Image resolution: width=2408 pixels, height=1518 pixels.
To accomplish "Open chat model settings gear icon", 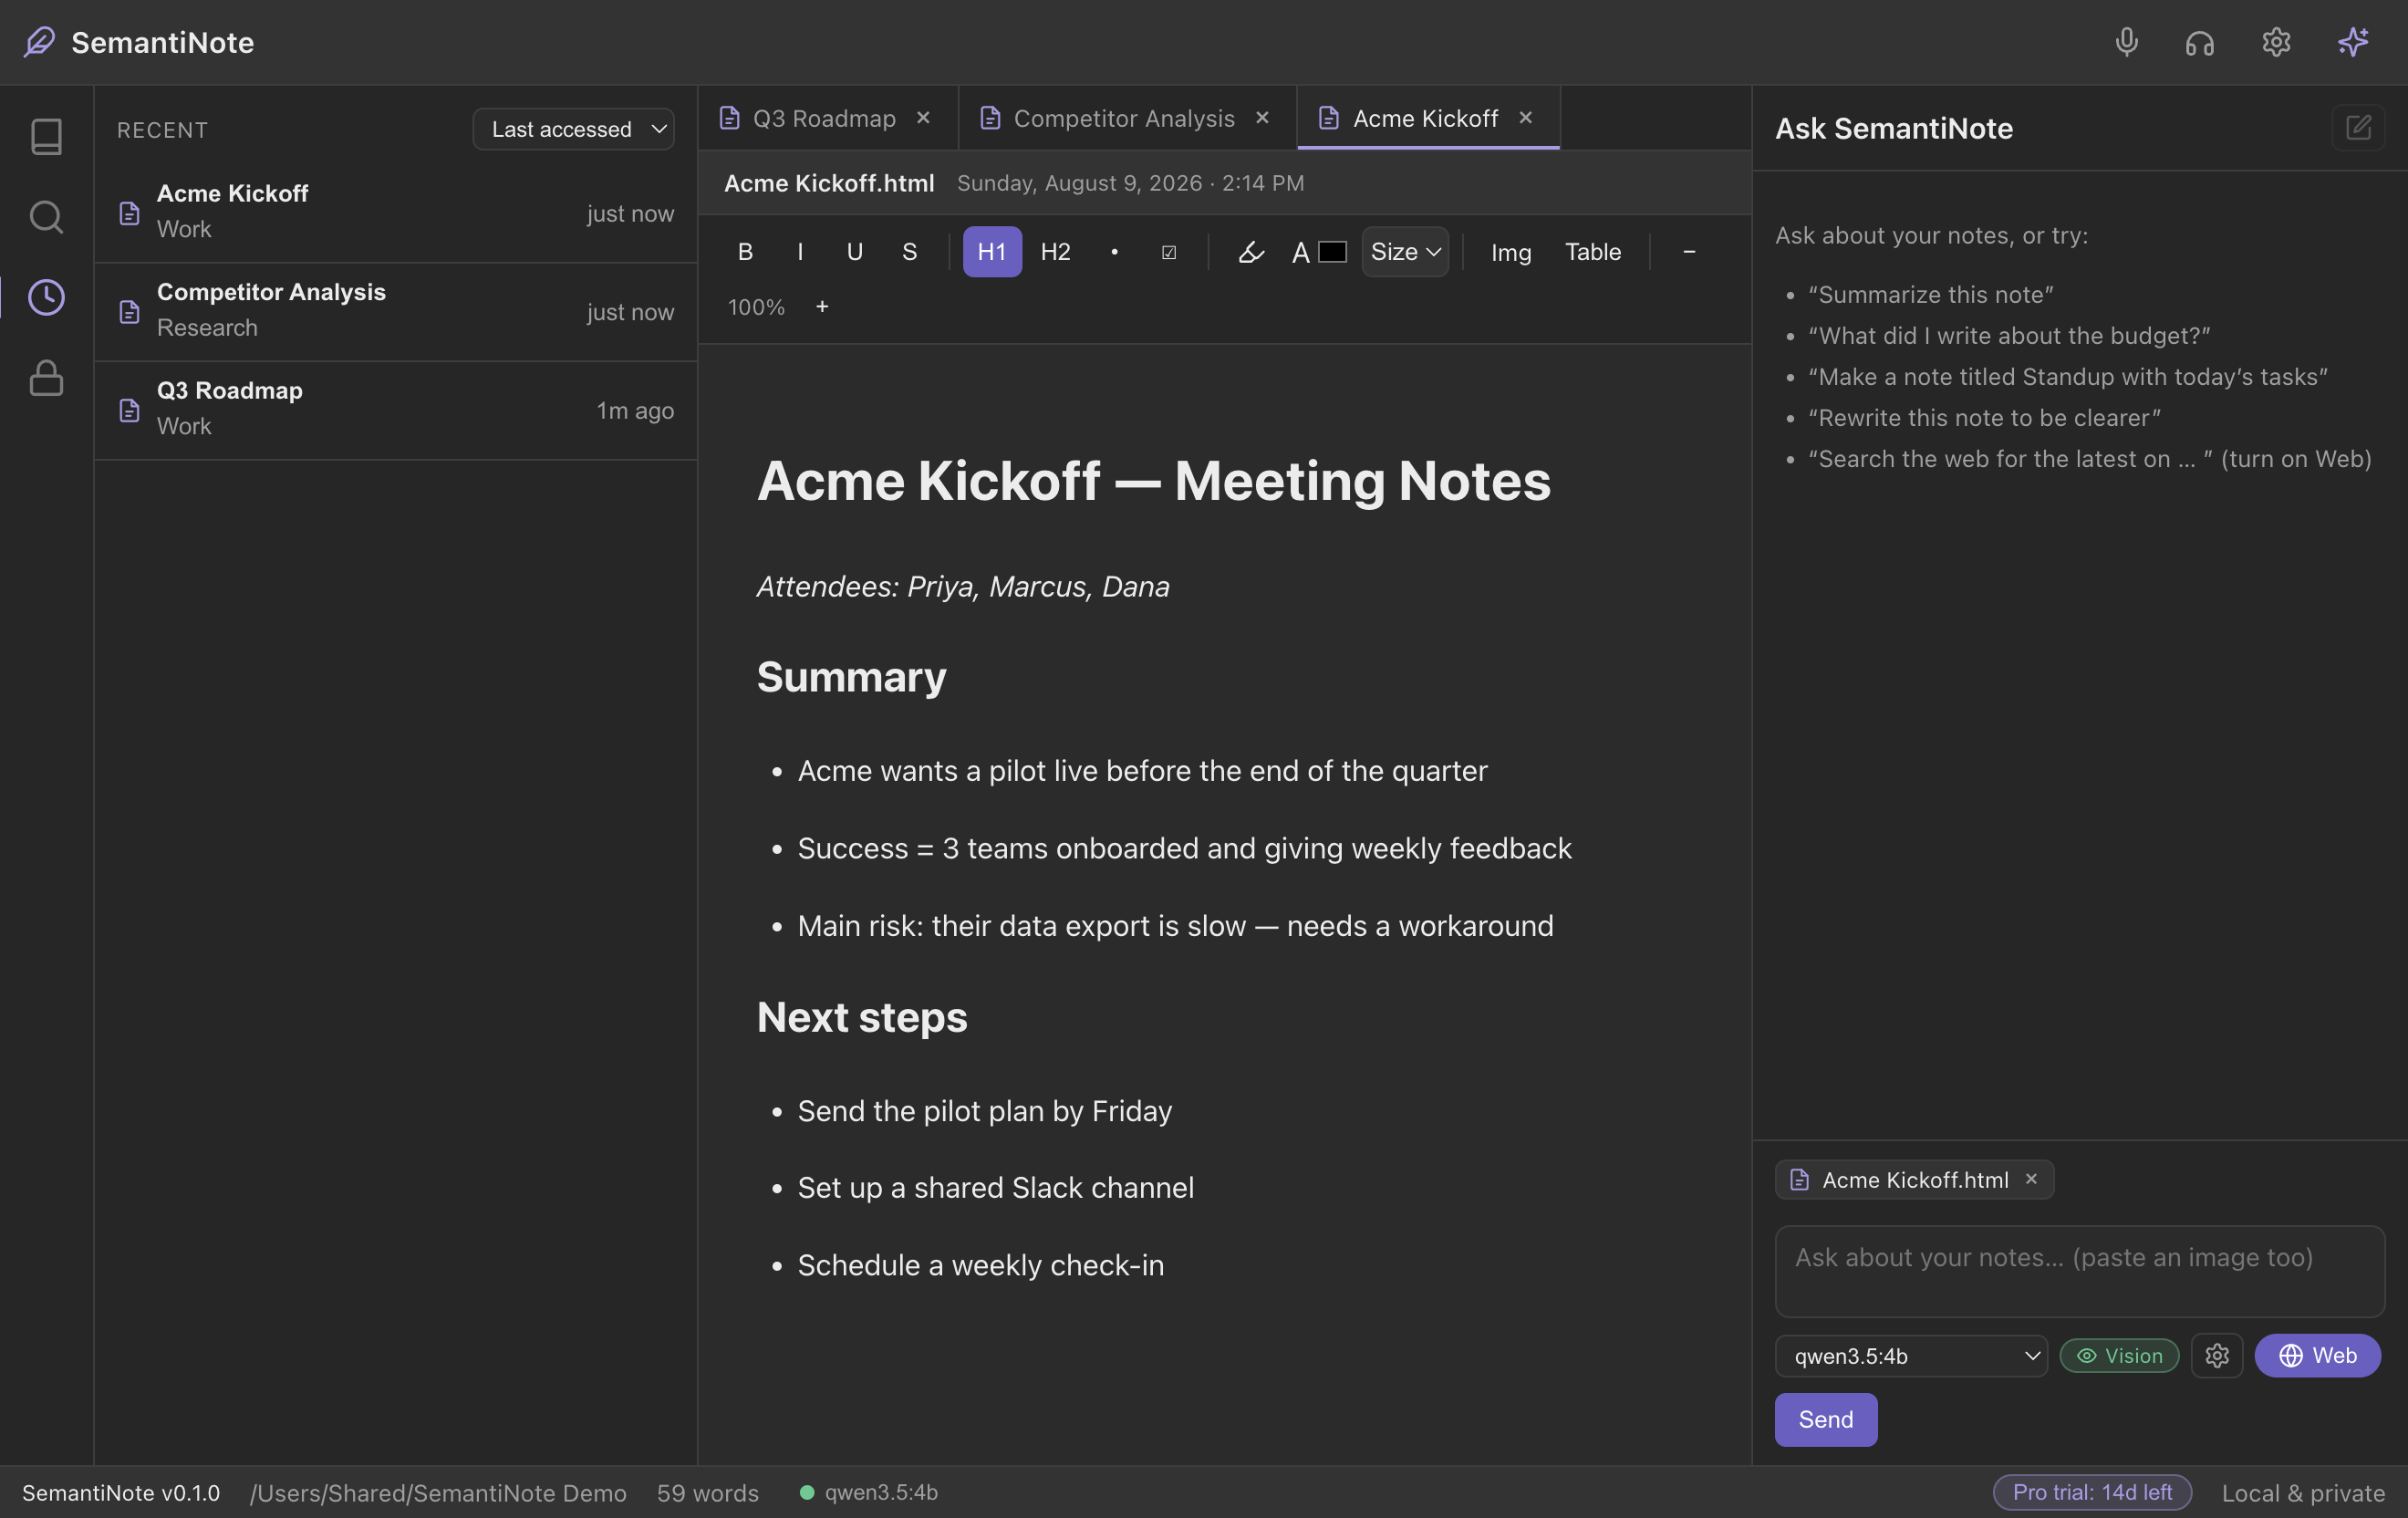I will point(2216,1355).
